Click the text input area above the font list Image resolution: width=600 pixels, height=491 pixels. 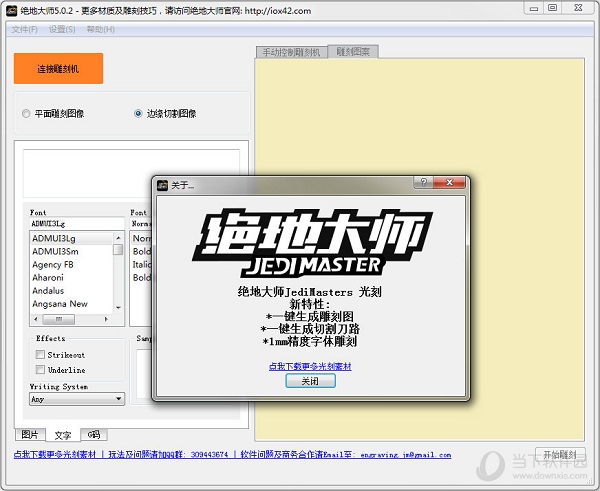(131, 173)
